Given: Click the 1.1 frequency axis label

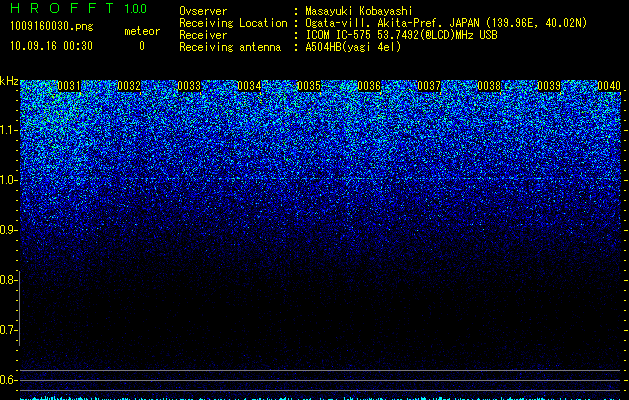Looking at the screenshot, I should [9, 130].
